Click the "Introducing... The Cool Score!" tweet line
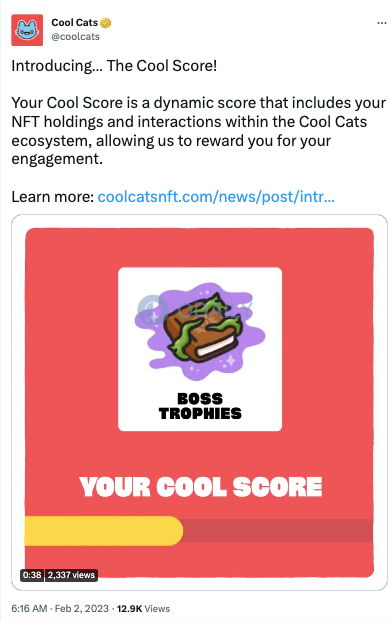Image resolution: width=391 pixels, height=621 pixels. point(114,66)
